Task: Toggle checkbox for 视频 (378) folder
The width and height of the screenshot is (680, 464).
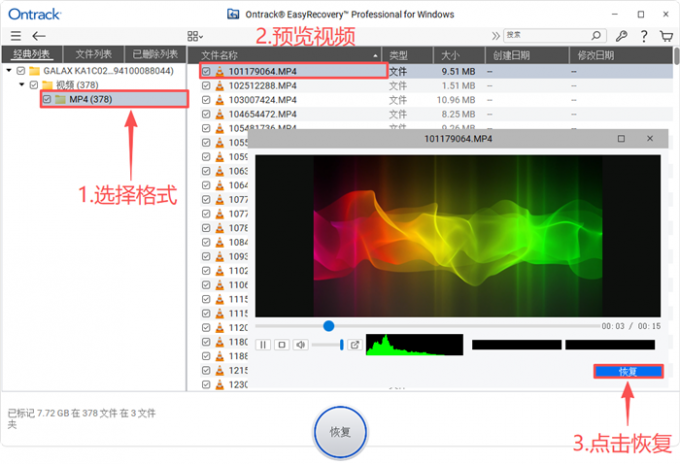Action: [34, 85]
